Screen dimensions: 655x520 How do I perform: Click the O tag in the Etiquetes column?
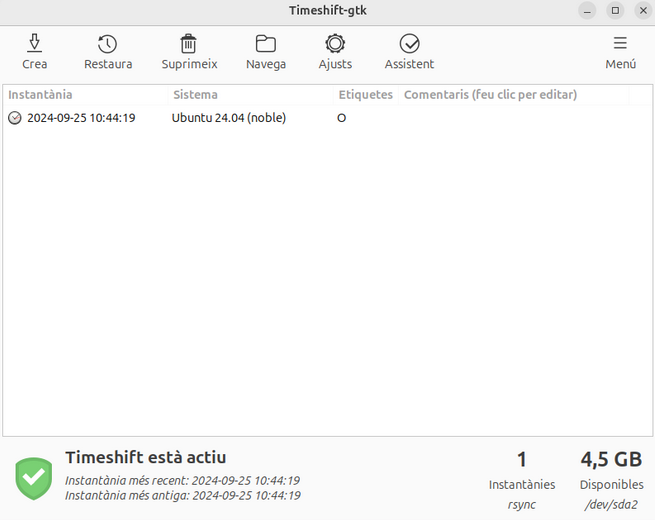pyautogui.click(x=342, y=118)
